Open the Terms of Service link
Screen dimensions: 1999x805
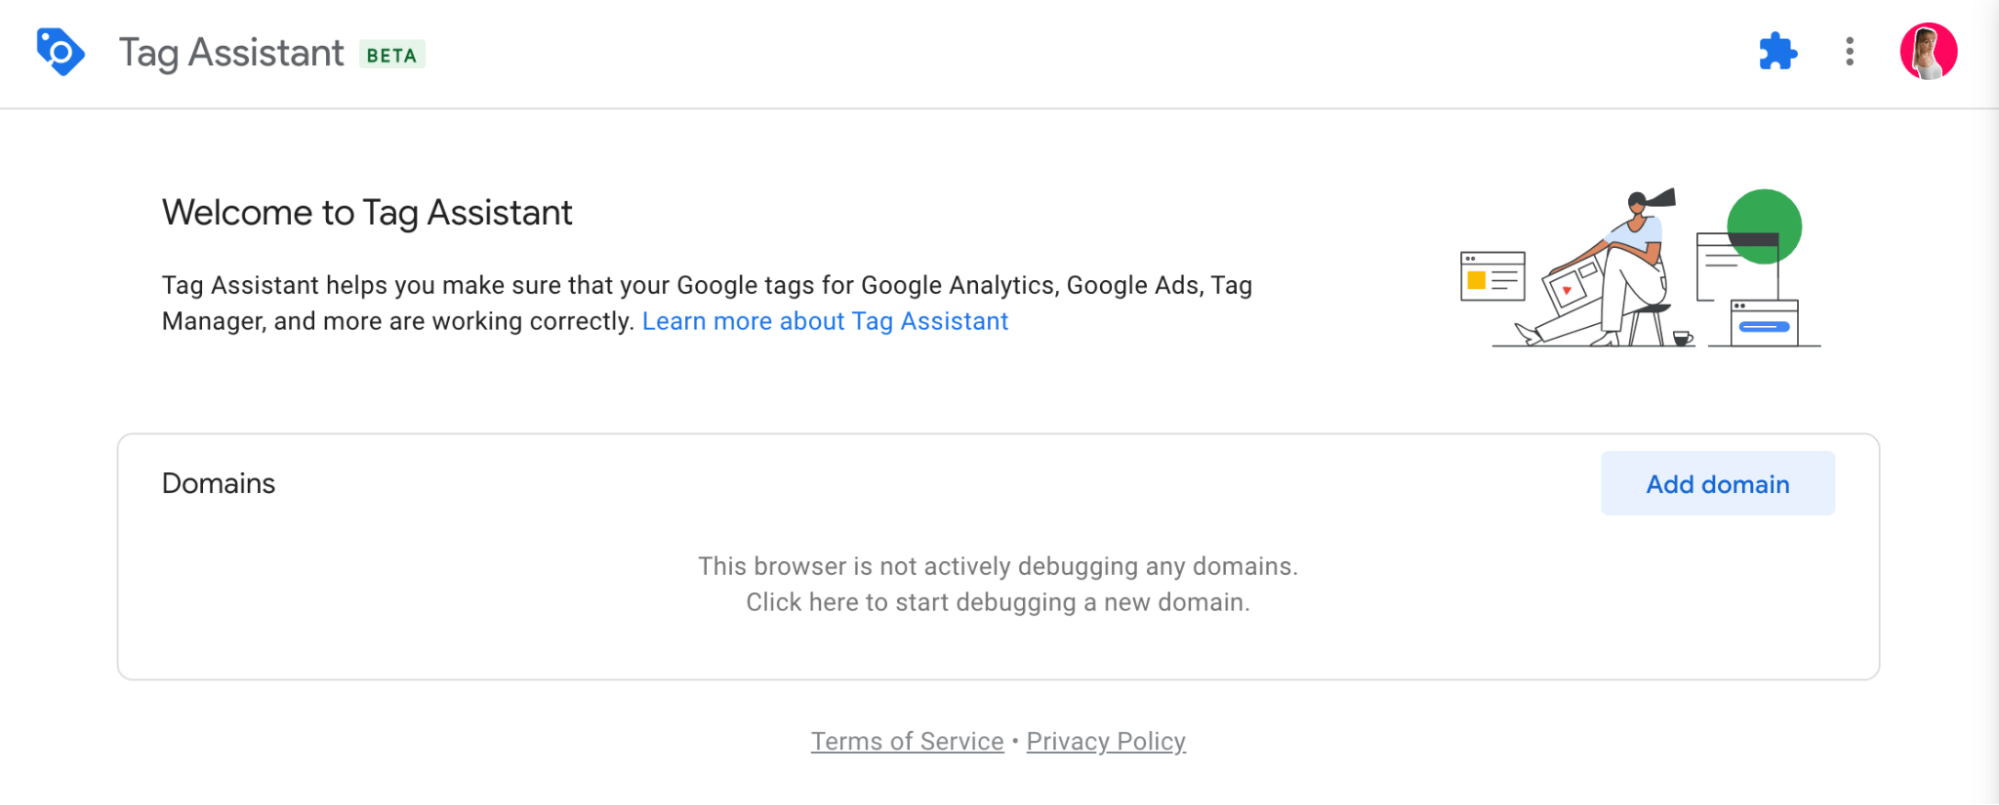tap(907, 741)
